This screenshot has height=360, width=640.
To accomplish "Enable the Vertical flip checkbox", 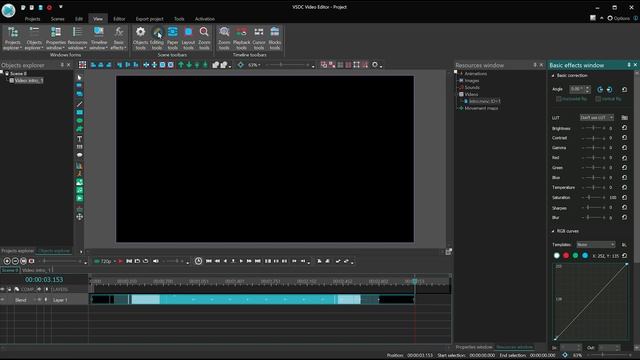I will pos(598,99).
